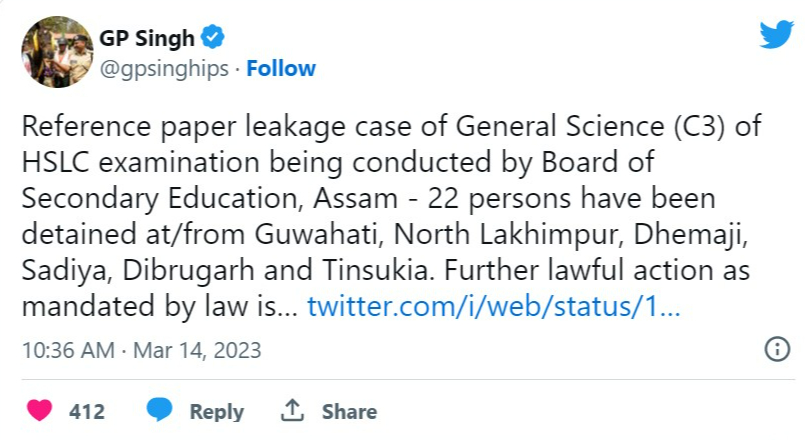Click the share upload arrow icon
Screen dimensions: 806x440
point(292,411)
